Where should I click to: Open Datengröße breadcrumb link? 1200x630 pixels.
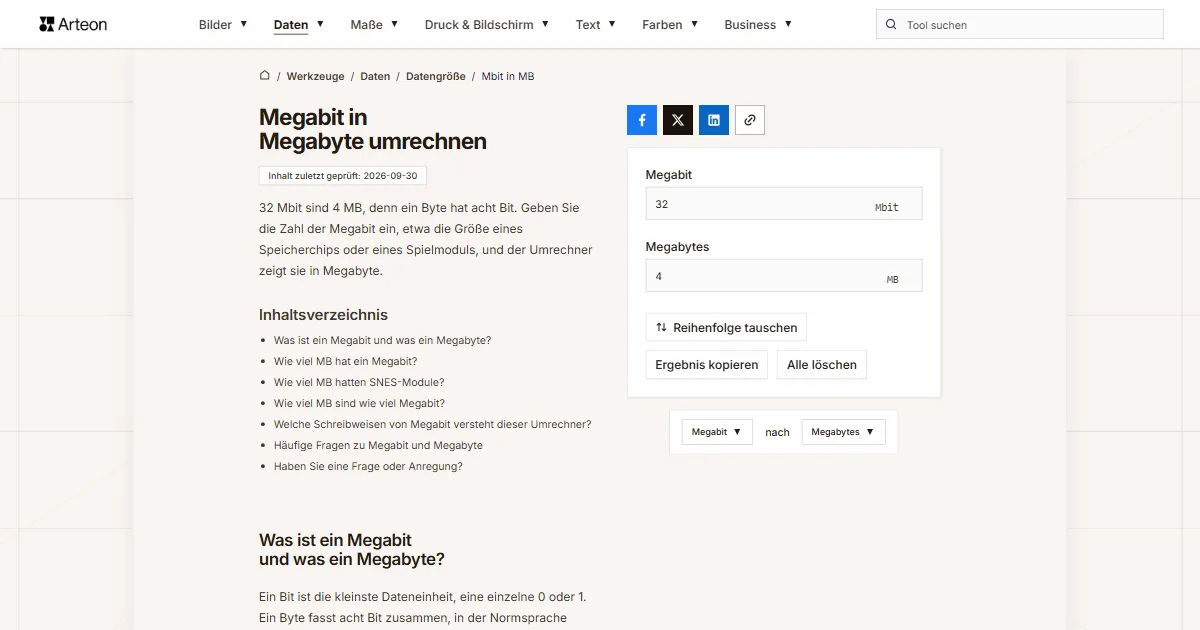click(436, 76)
